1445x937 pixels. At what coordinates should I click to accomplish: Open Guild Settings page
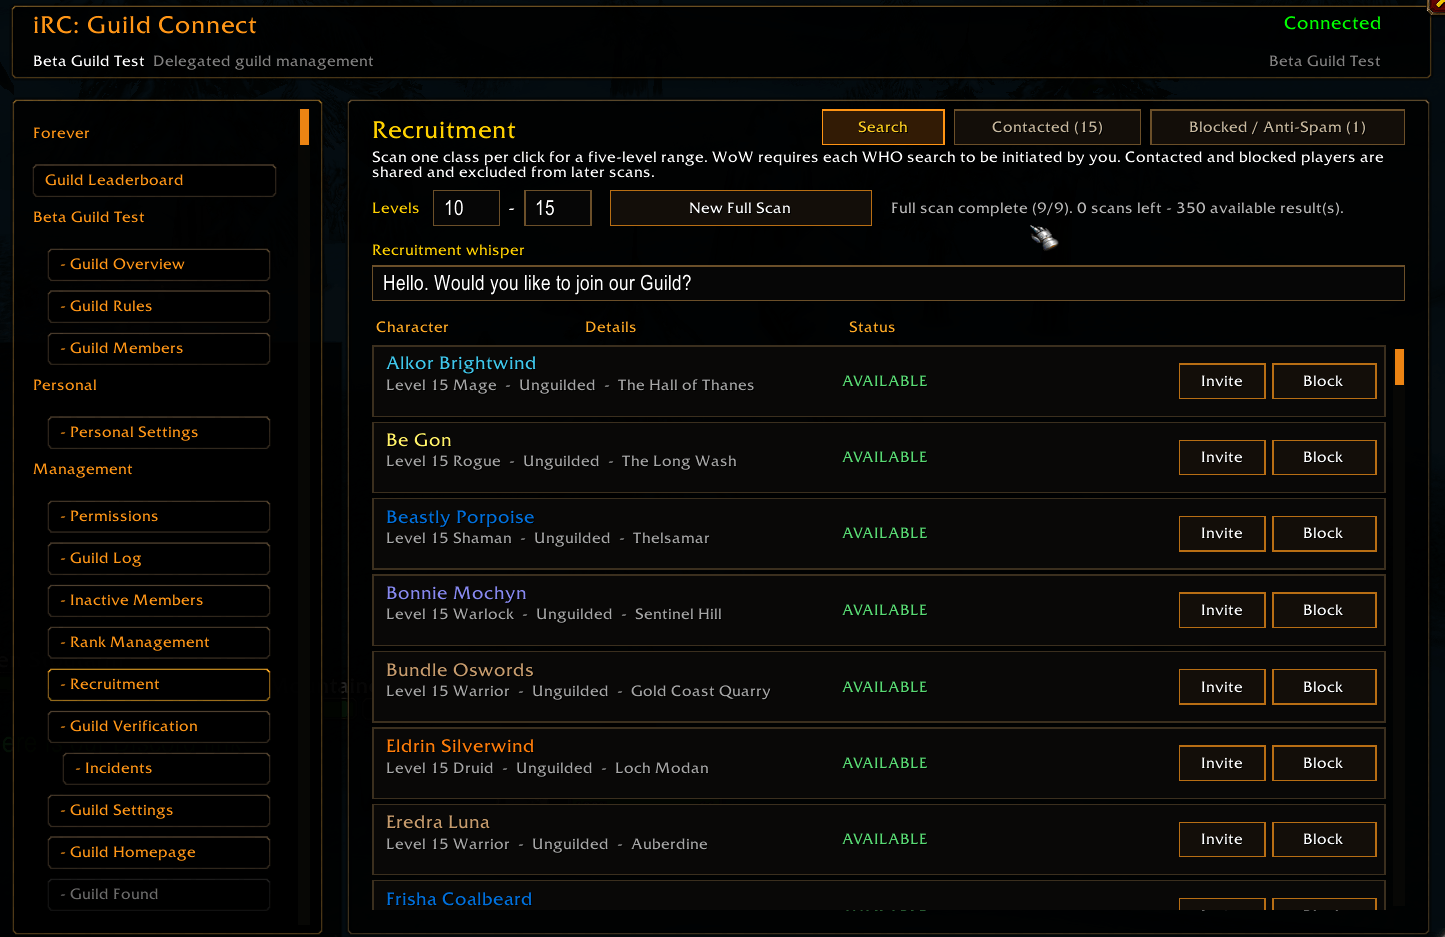pos(159,810)
